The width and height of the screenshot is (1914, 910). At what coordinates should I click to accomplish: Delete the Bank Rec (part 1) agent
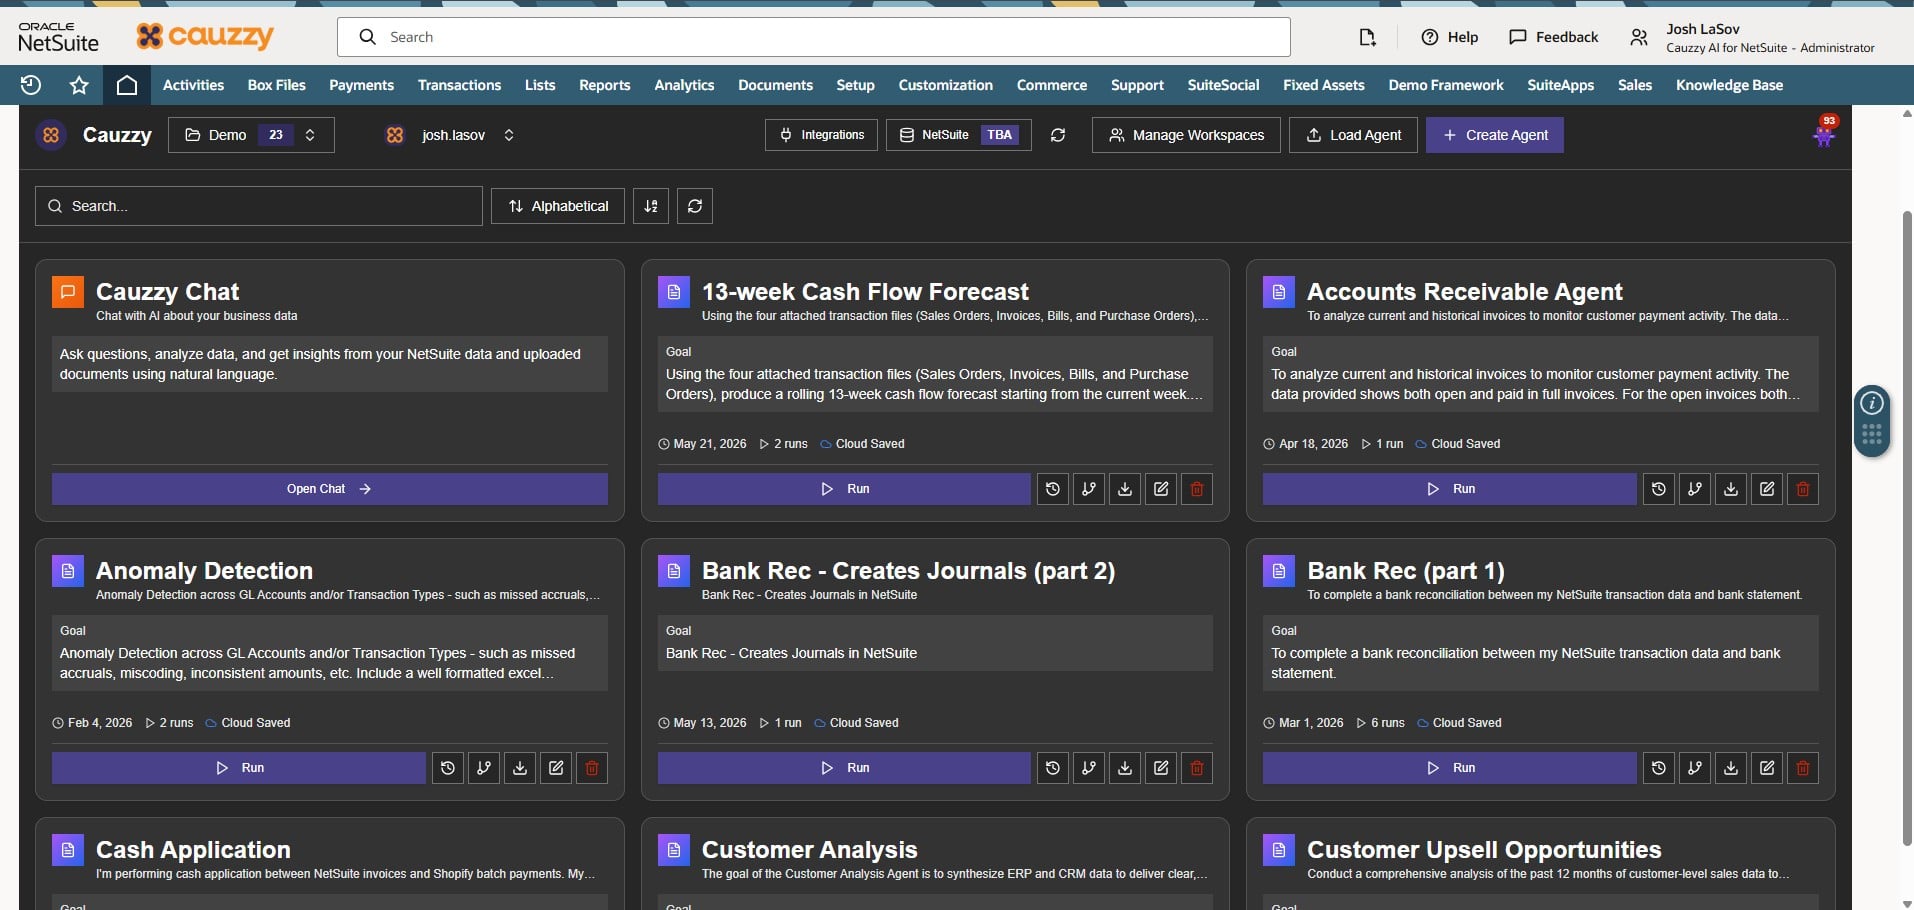click(1803, 768)
